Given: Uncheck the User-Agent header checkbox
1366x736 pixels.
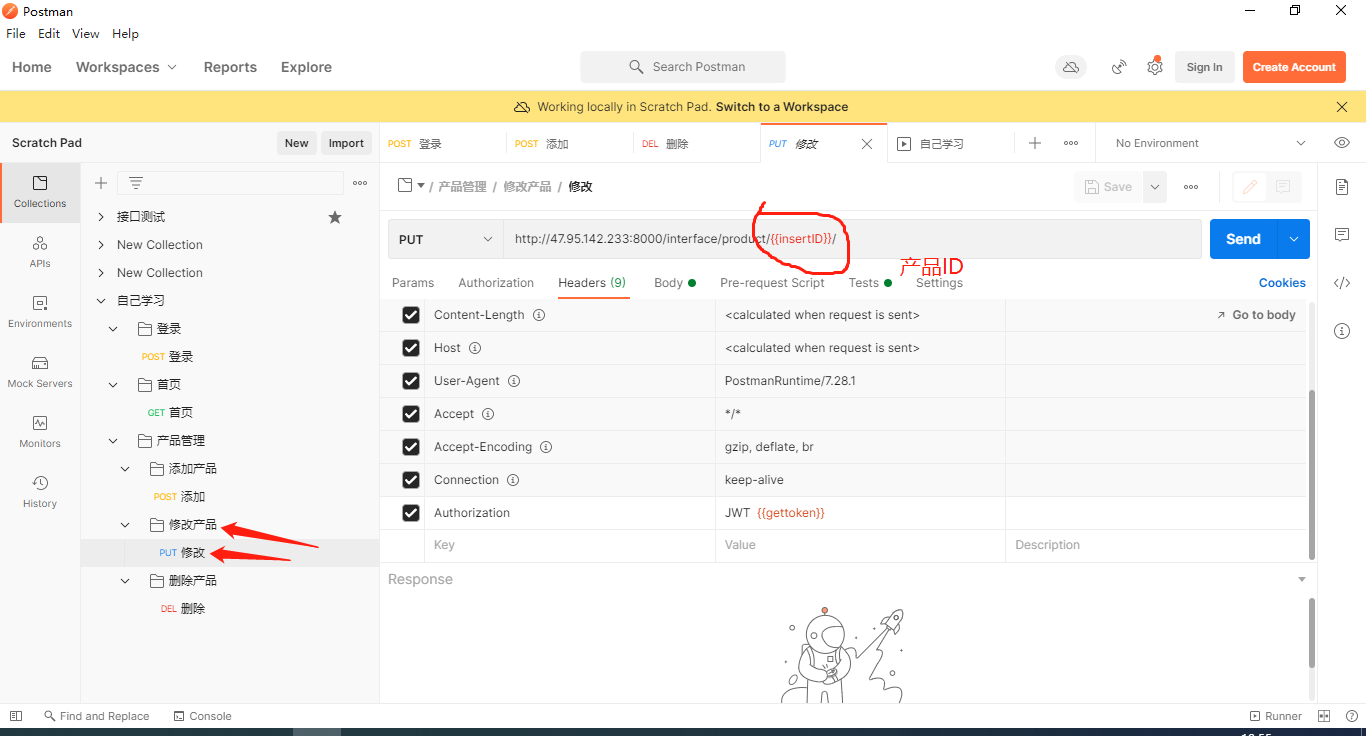Looking at the screenshot, I should point(410,381).
